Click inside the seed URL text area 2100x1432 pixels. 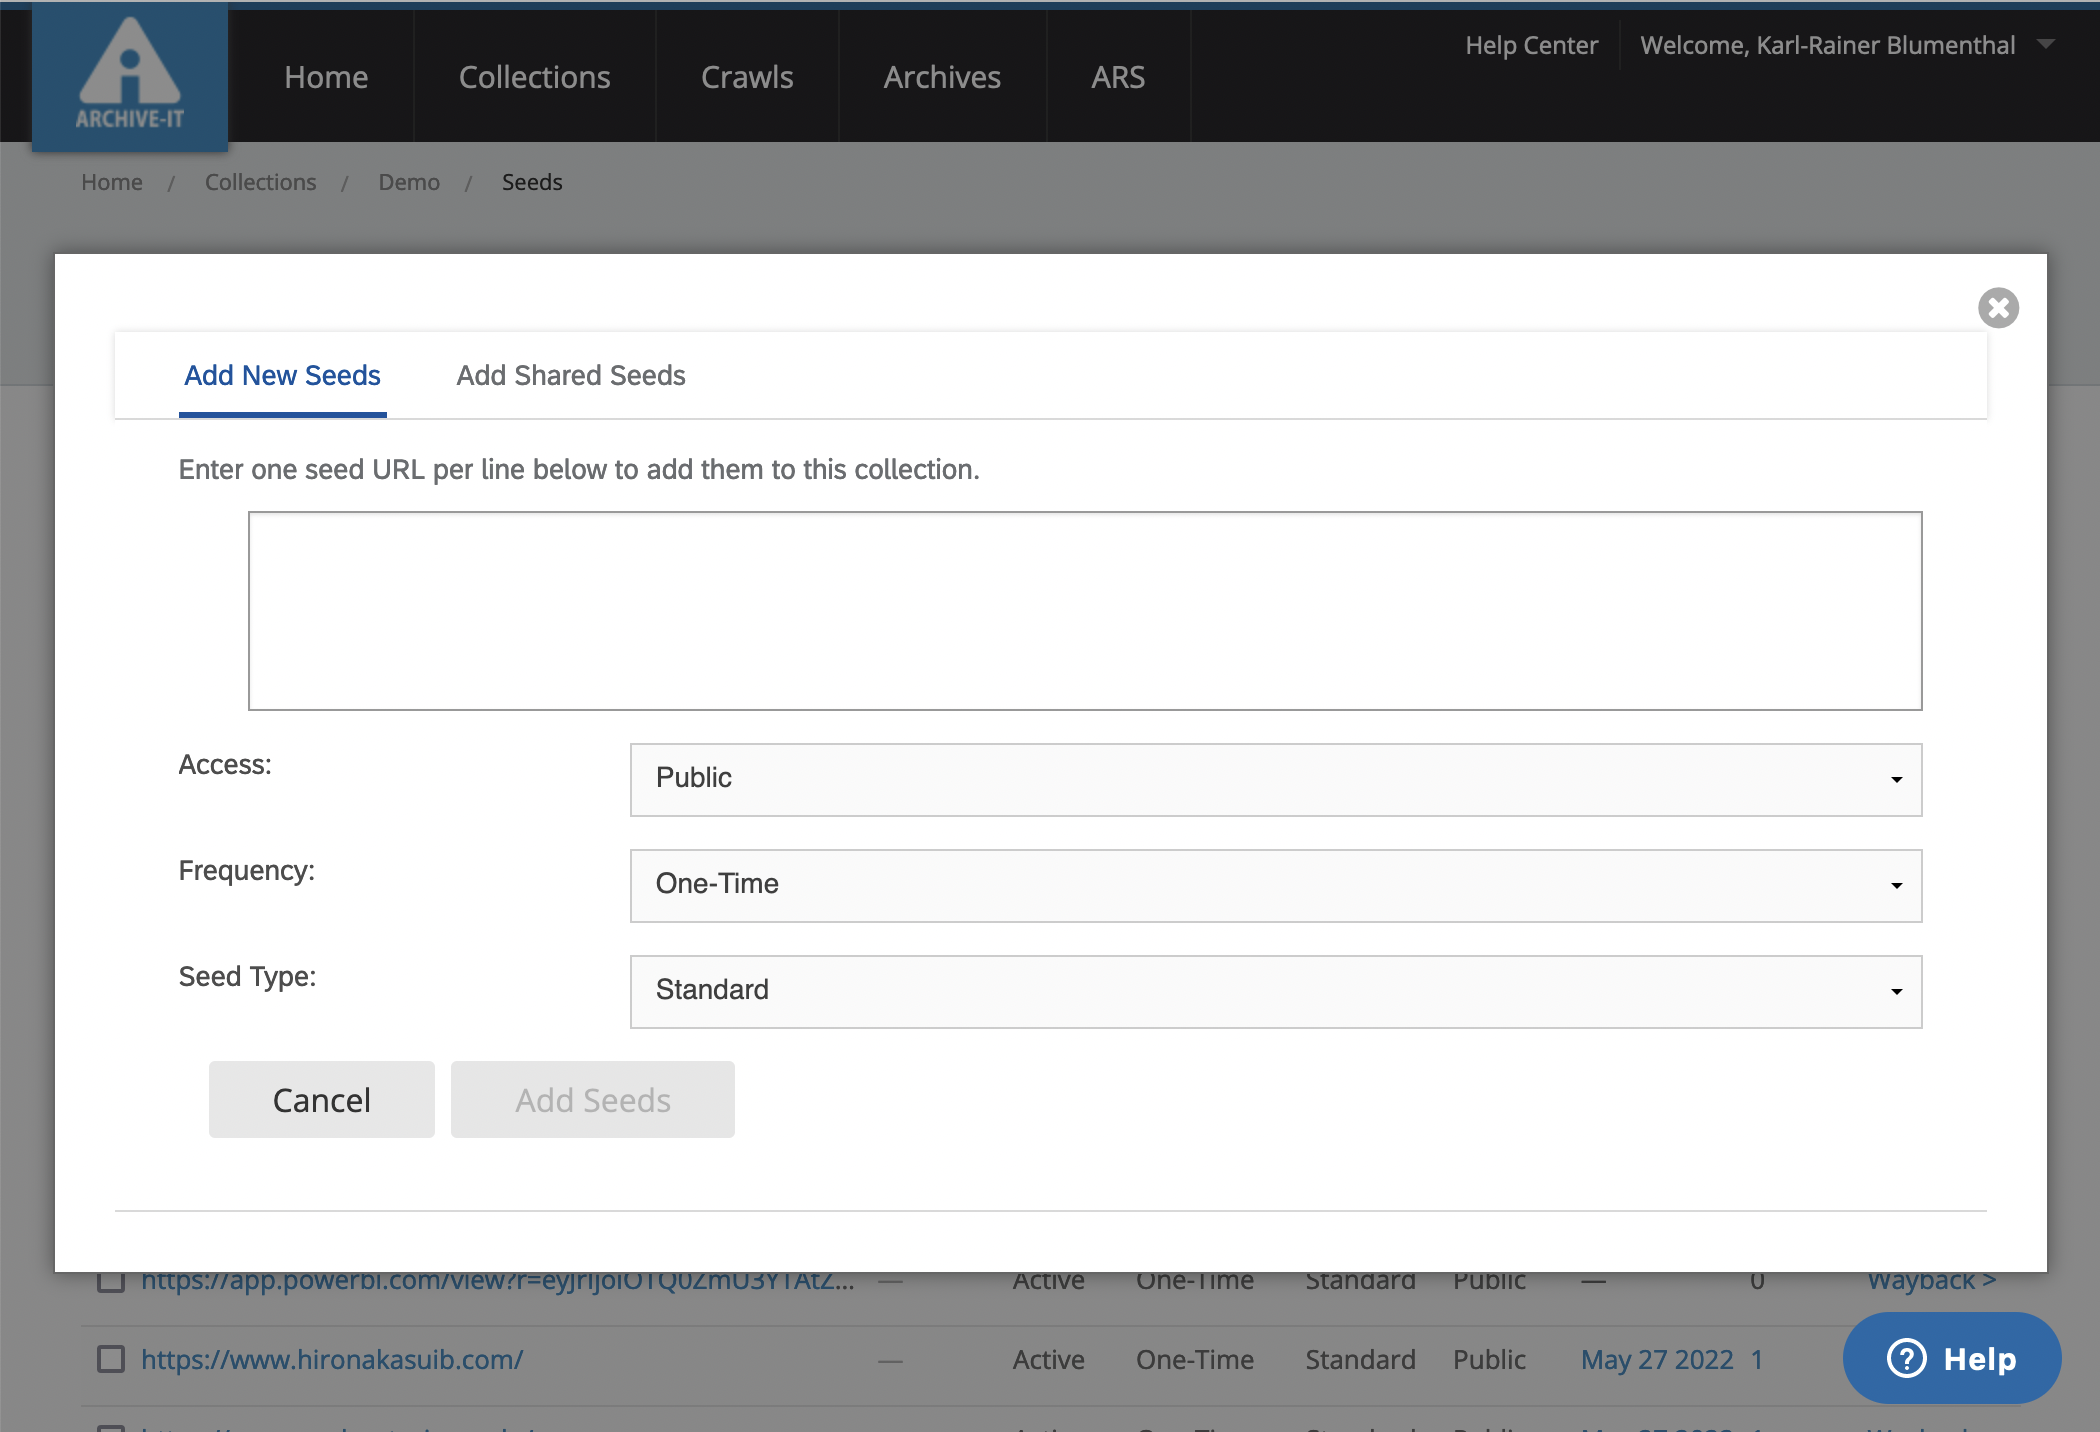coord(1084,610)
